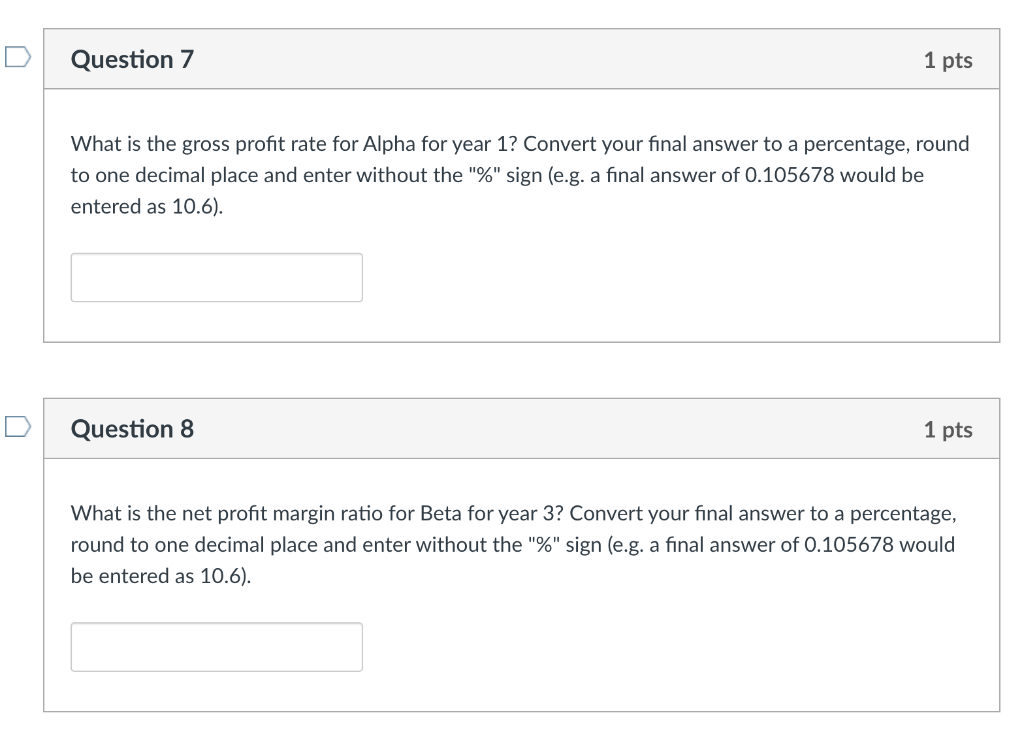Focus the Question 8 answer text field
Image resolution: width=1024 pixels, height=730 pixels.
point(216,647)
